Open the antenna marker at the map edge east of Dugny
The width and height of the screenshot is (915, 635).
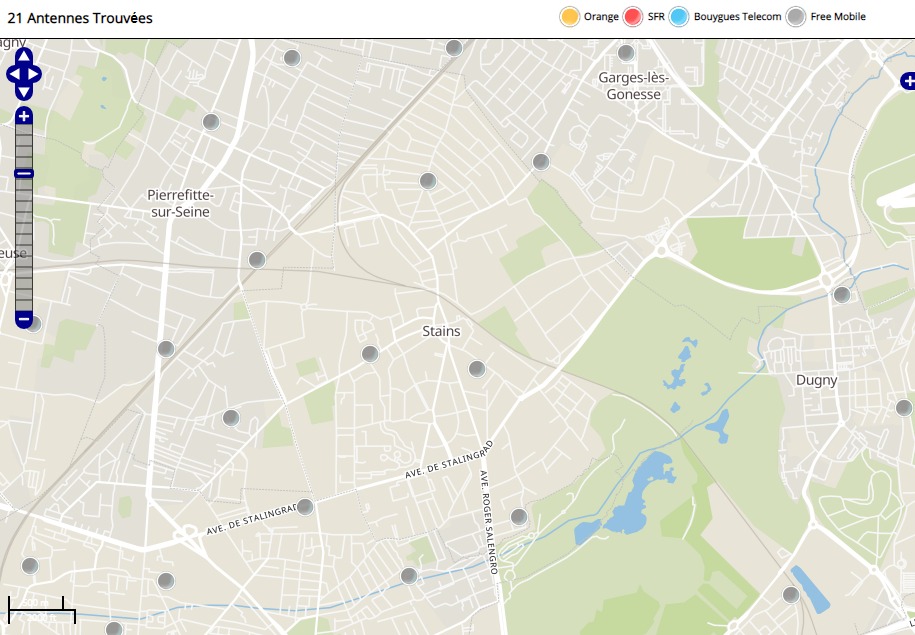(x=904, y=408)
